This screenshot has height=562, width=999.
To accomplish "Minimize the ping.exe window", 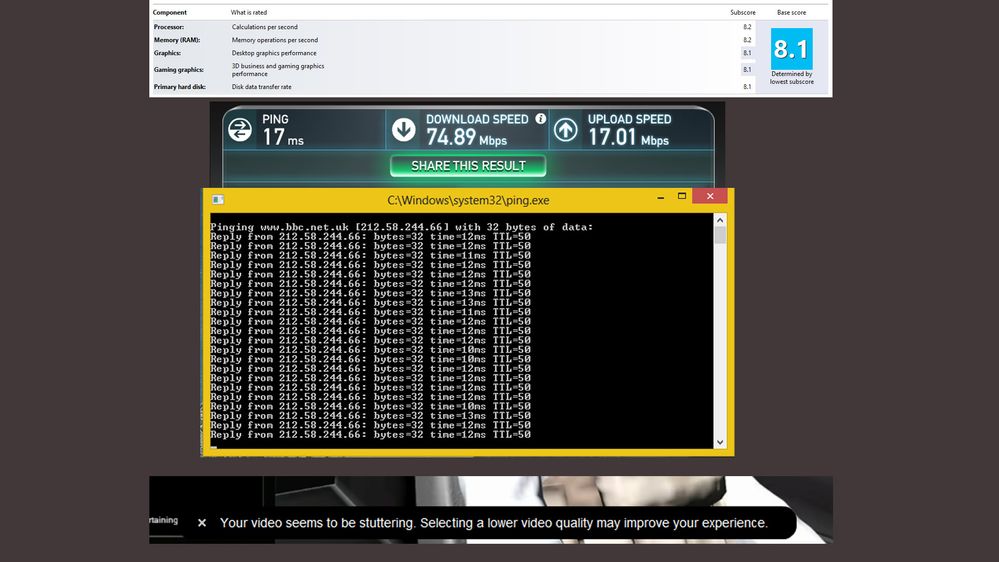I will point(661,197).
